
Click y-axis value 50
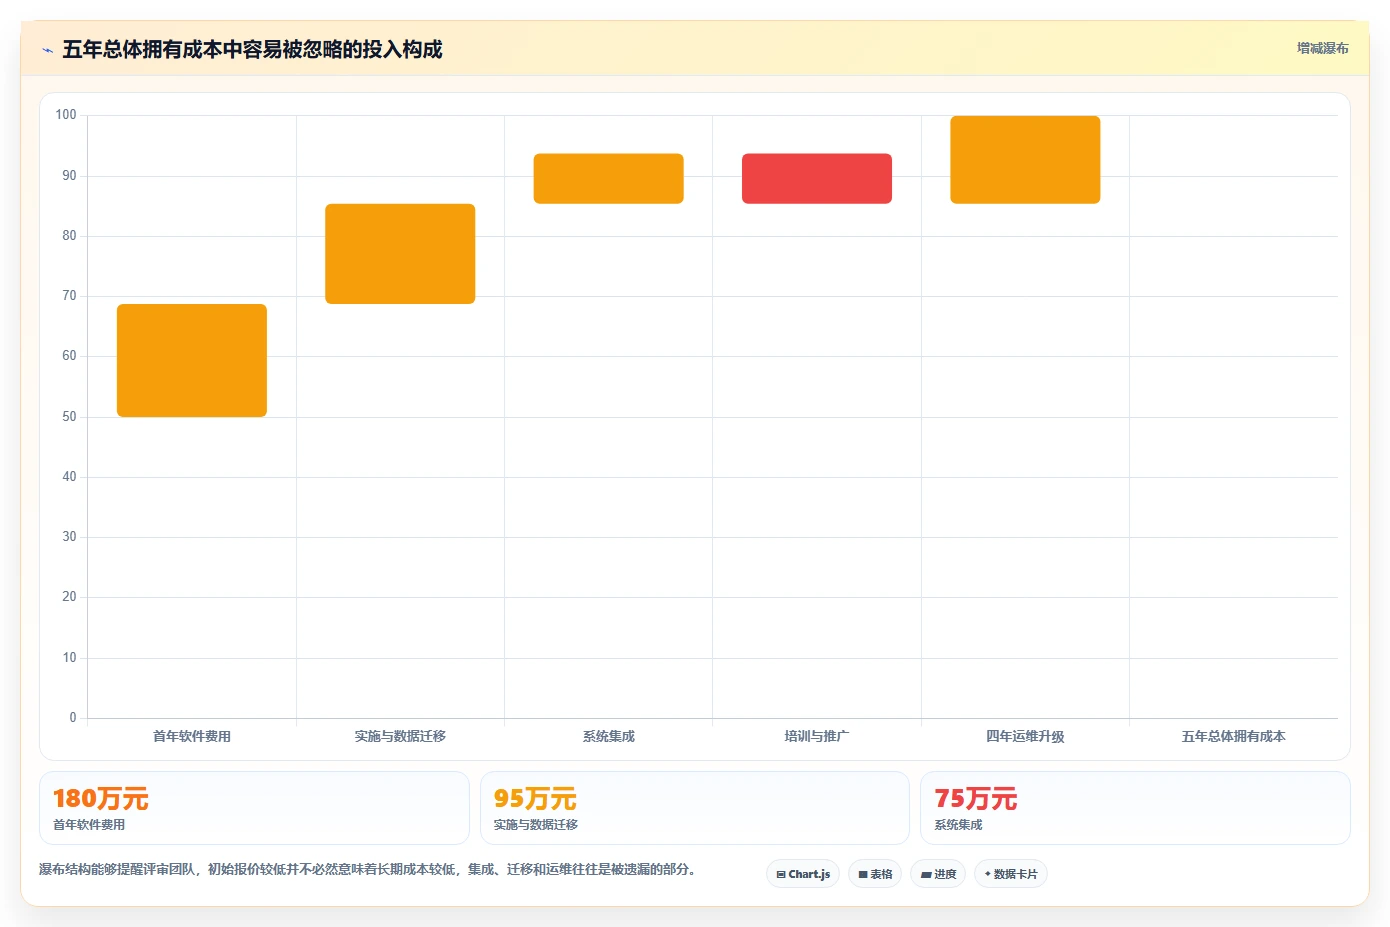[69, 417]
